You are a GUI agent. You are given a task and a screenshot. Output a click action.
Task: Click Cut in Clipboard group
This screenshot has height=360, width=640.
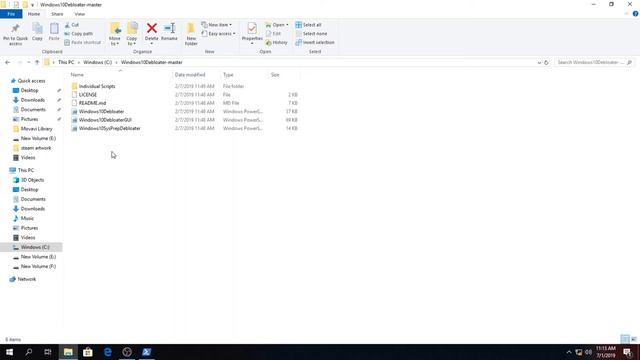pyautogui.click(x=72, y=25)
